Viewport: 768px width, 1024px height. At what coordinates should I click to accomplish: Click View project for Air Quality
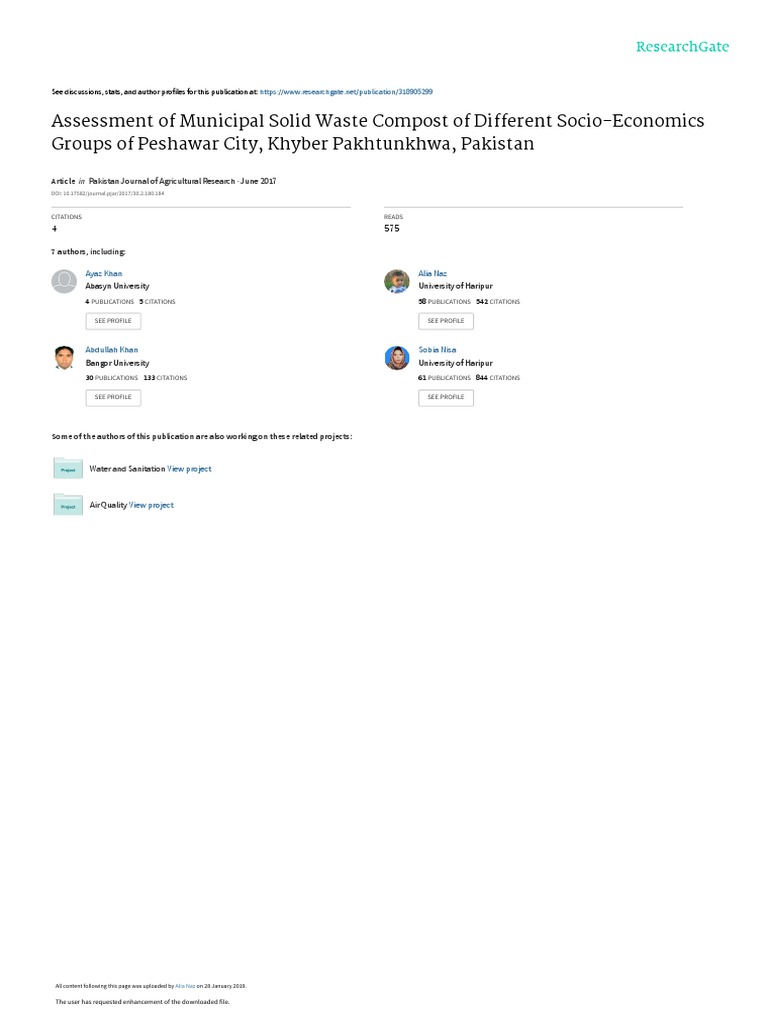coord(151,505)
